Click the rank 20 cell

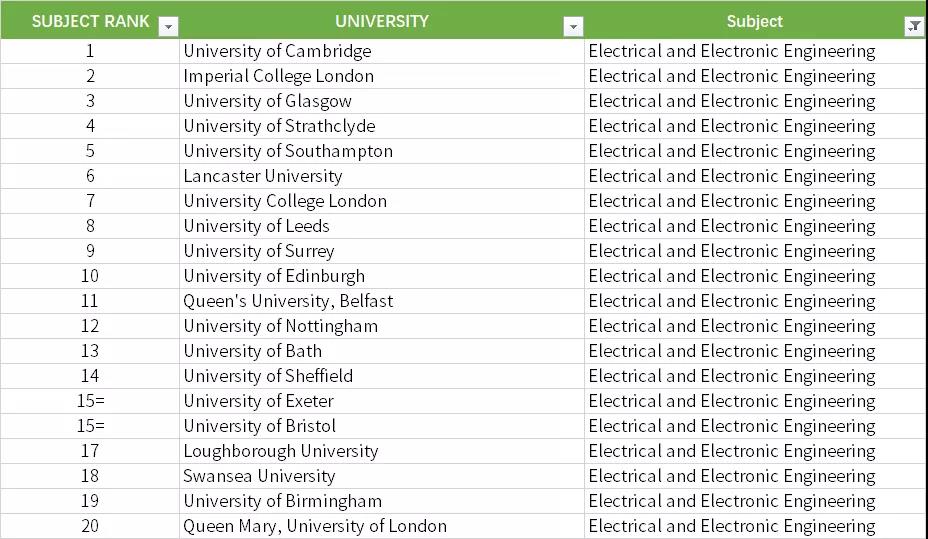click(90, 526)
